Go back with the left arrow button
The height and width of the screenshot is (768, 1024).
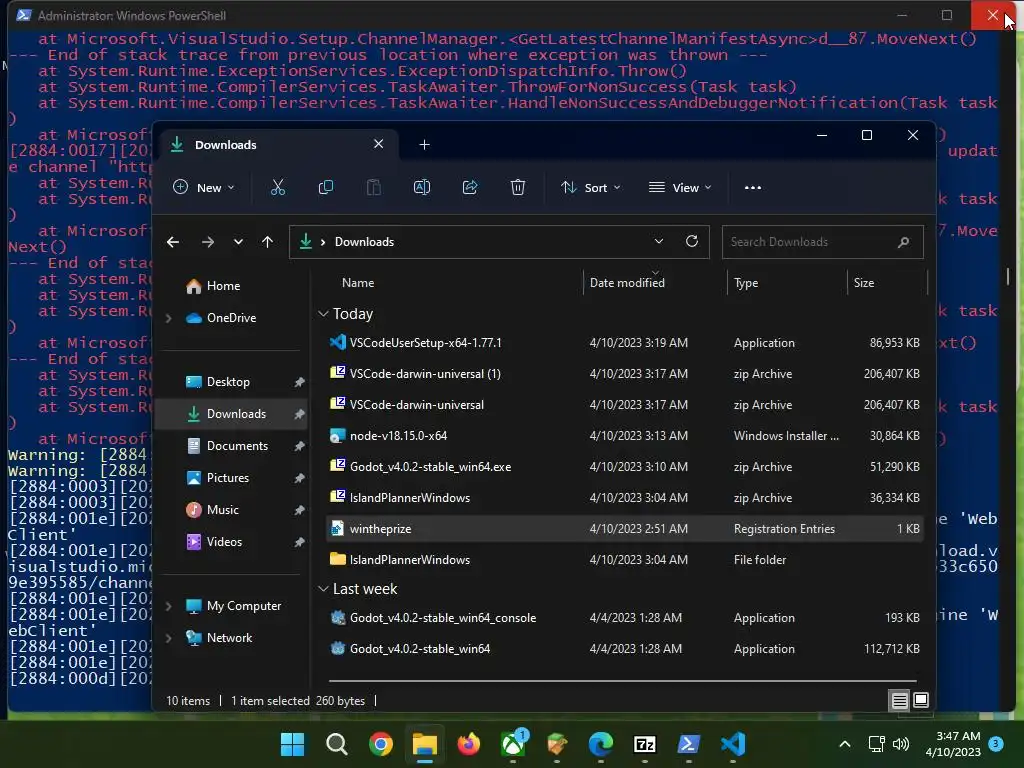tap(173, 242)
